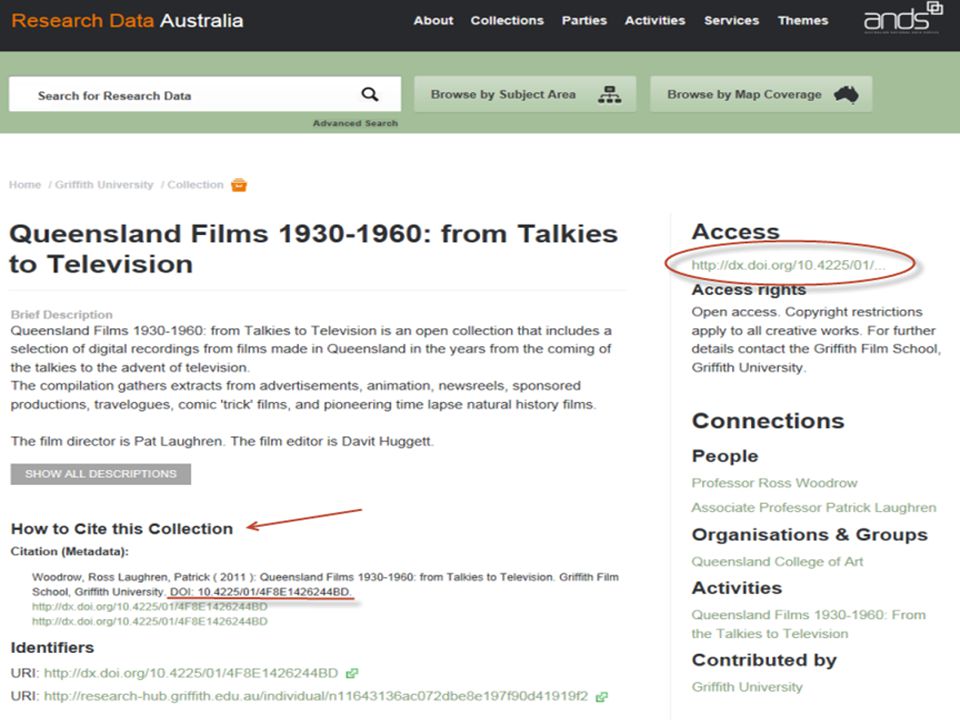This screenshot has height=720, width=960.
Task: Open the Services menu item
Action: tap(731, 20)
